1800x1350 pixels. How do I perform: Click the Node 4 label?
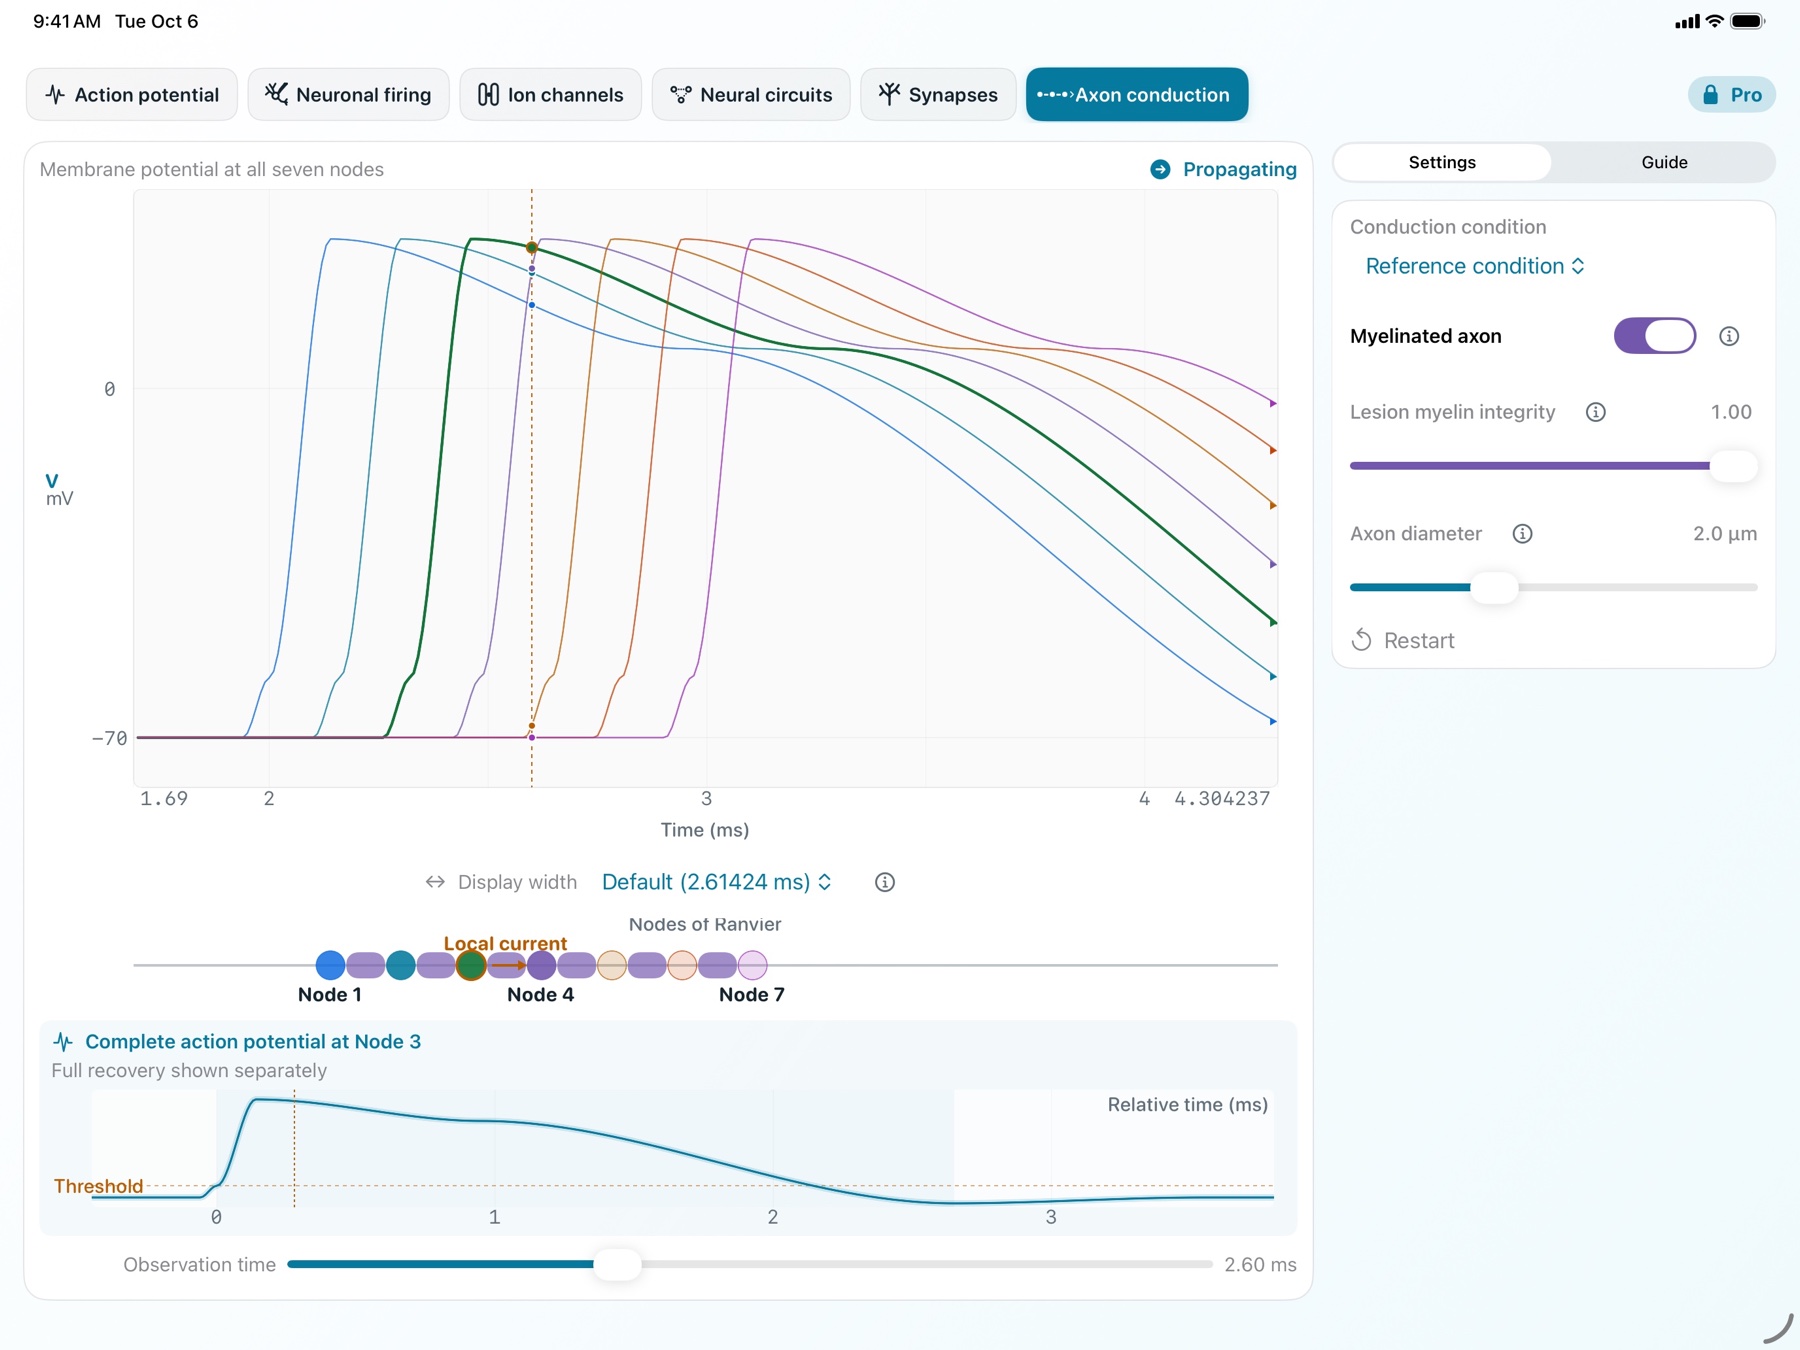coord(540,994)
